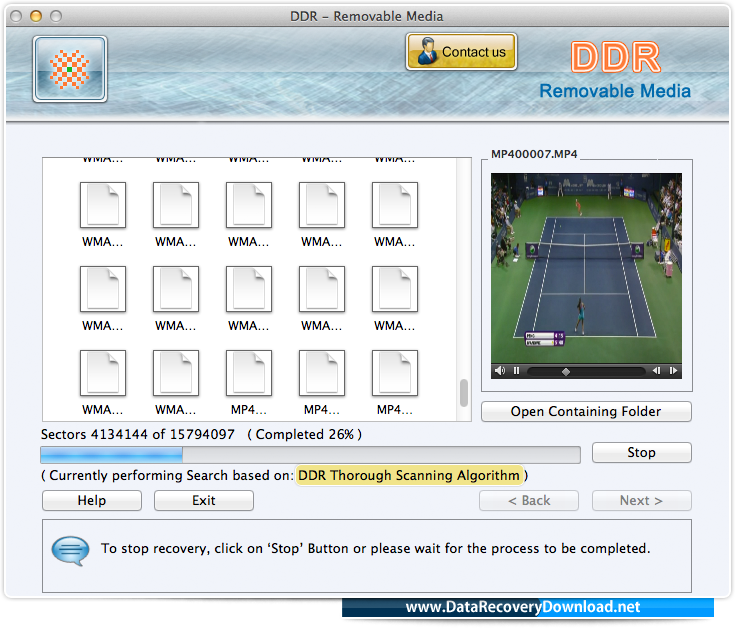
Task: Click the Sectors 4134144 of 15794097 status text
Action: point(137,434)
